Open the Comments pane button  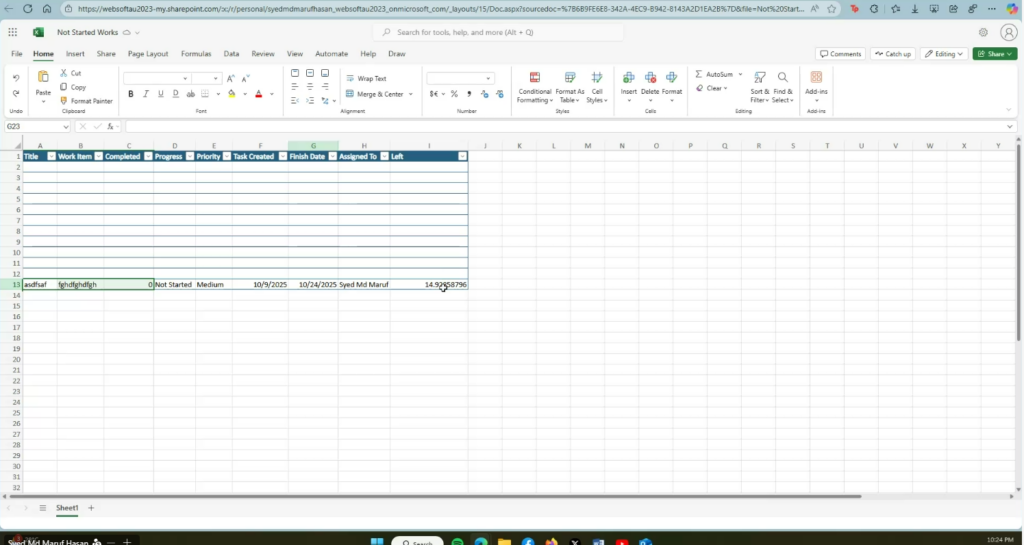(840, 54)
